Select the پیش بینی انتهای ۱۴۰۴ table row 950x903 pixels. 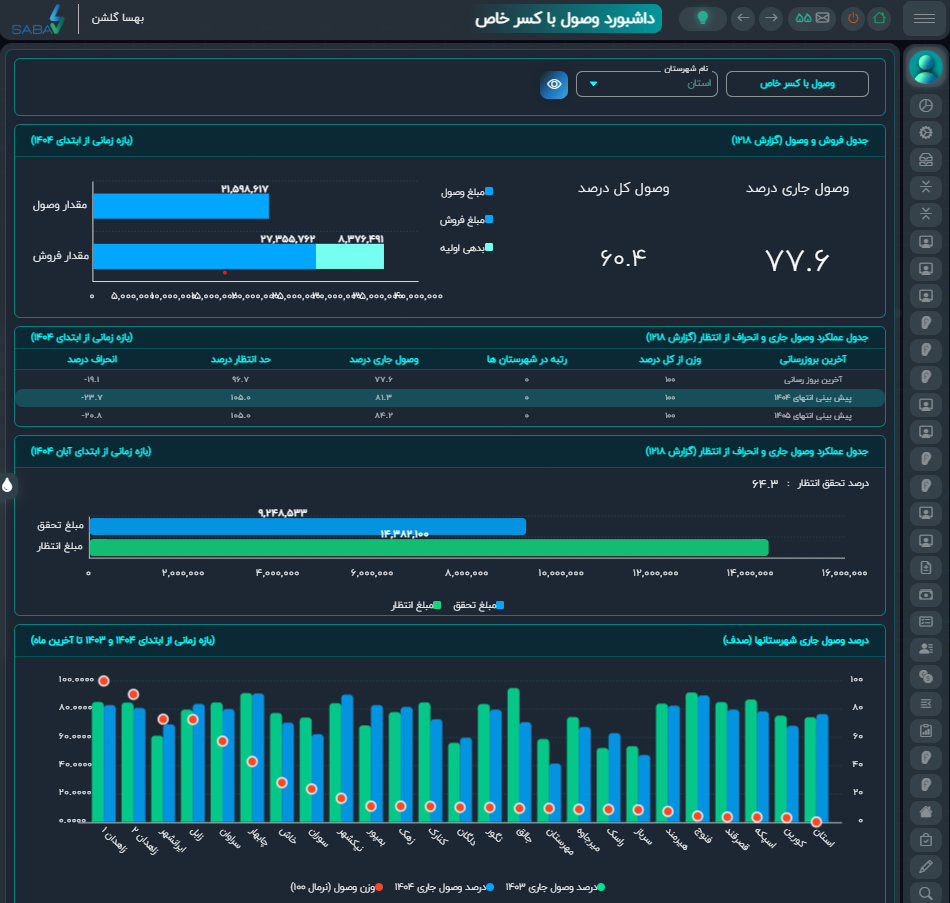pyautogui.click(x=450, y=398)
